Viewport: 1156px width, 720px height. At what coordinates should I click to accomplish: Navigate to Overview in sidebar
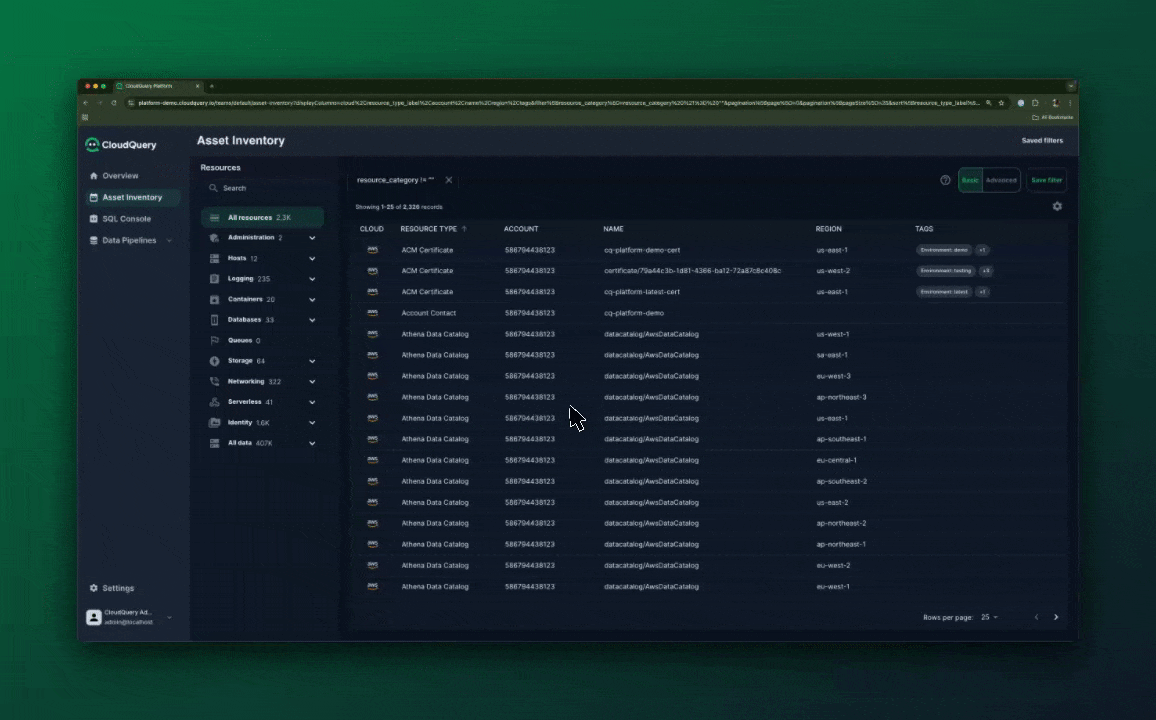120,176
